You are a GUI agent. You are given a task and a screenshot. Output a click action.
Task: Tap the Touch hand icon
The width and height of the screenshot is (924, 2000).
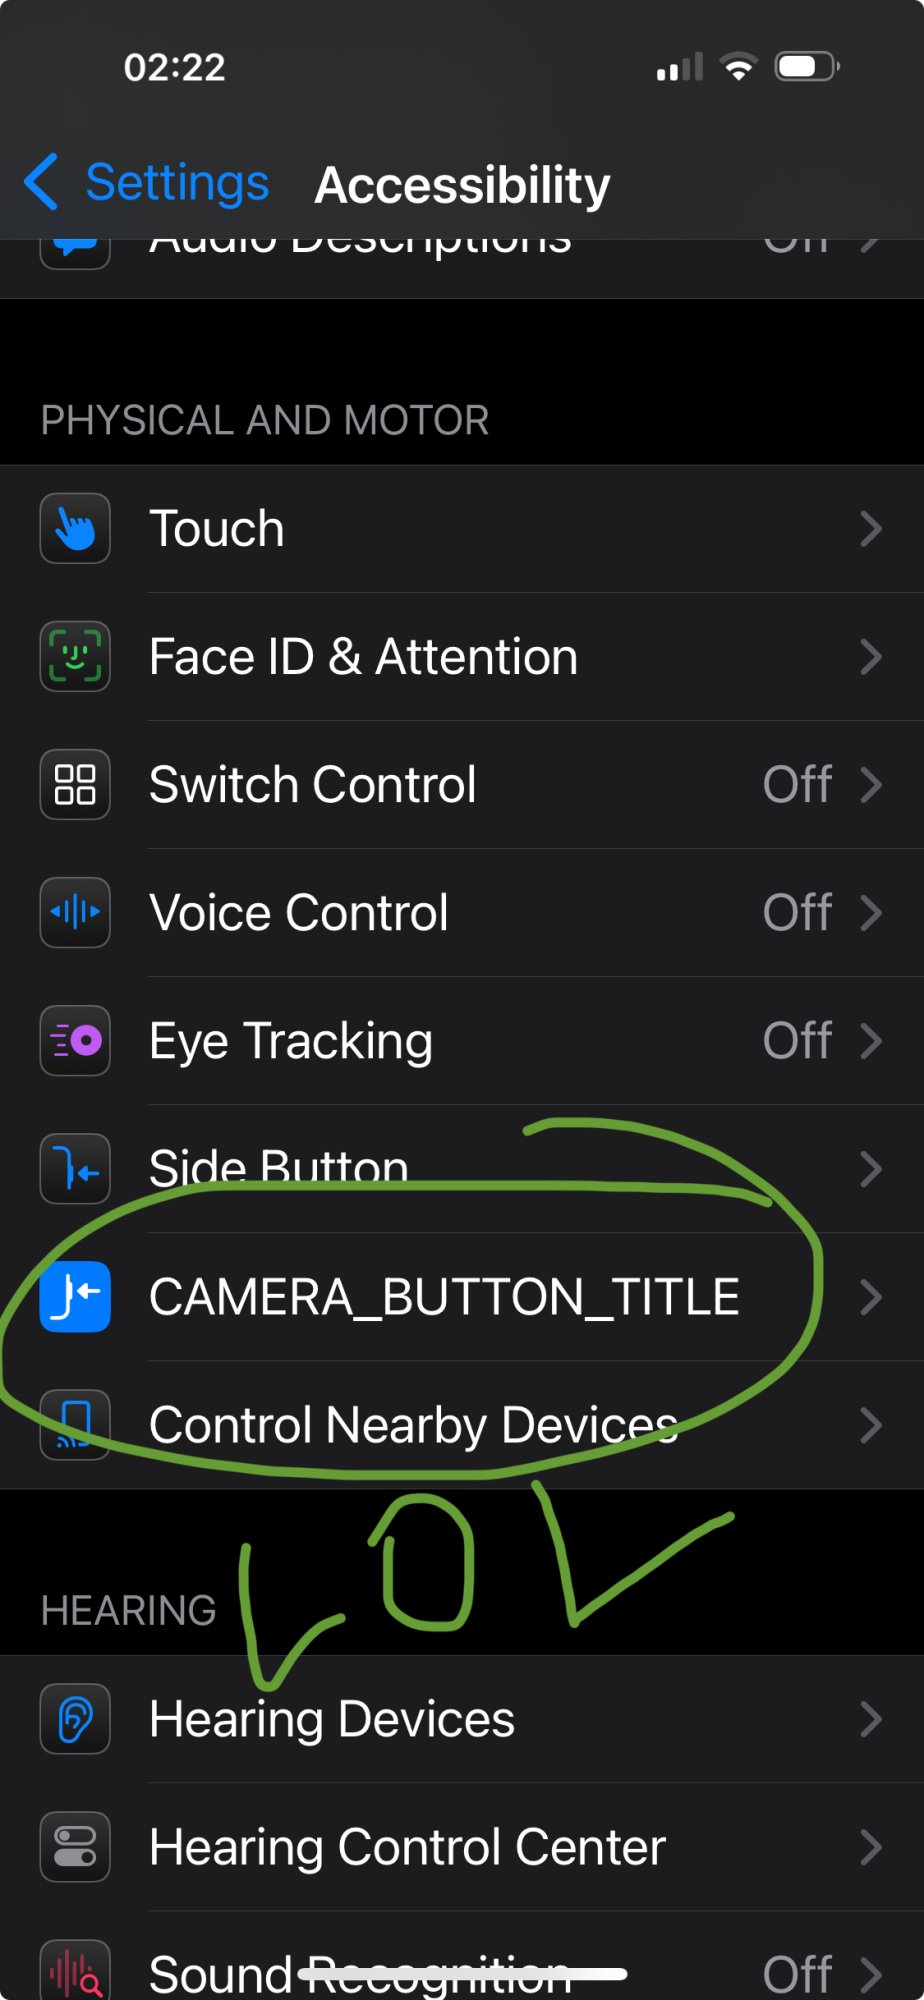[x=75, y=528]
